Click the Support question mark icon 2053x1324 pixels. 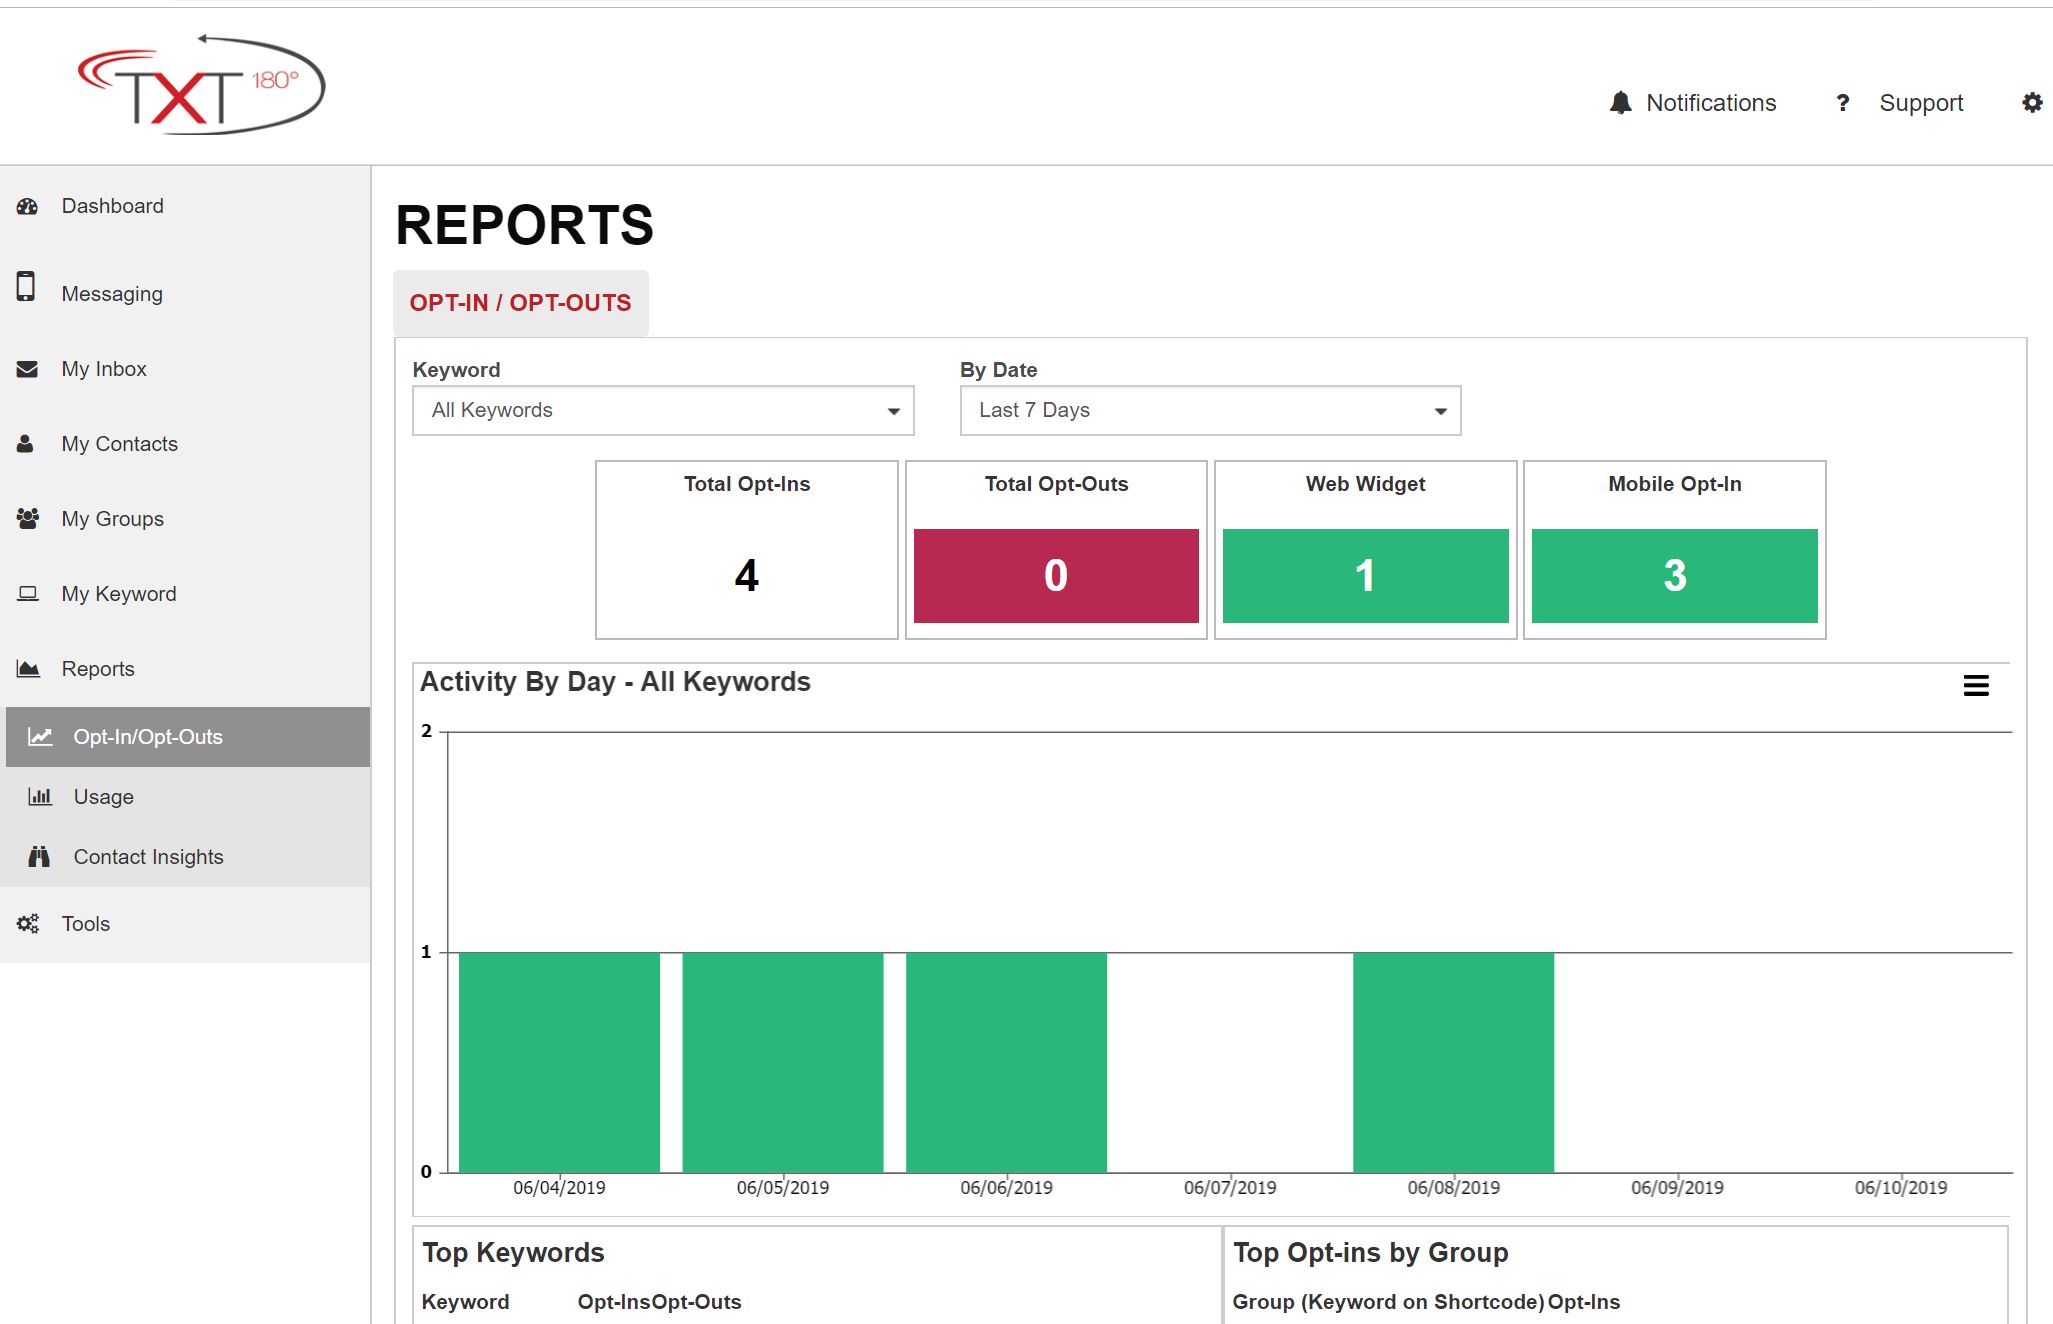point(1842,103)
